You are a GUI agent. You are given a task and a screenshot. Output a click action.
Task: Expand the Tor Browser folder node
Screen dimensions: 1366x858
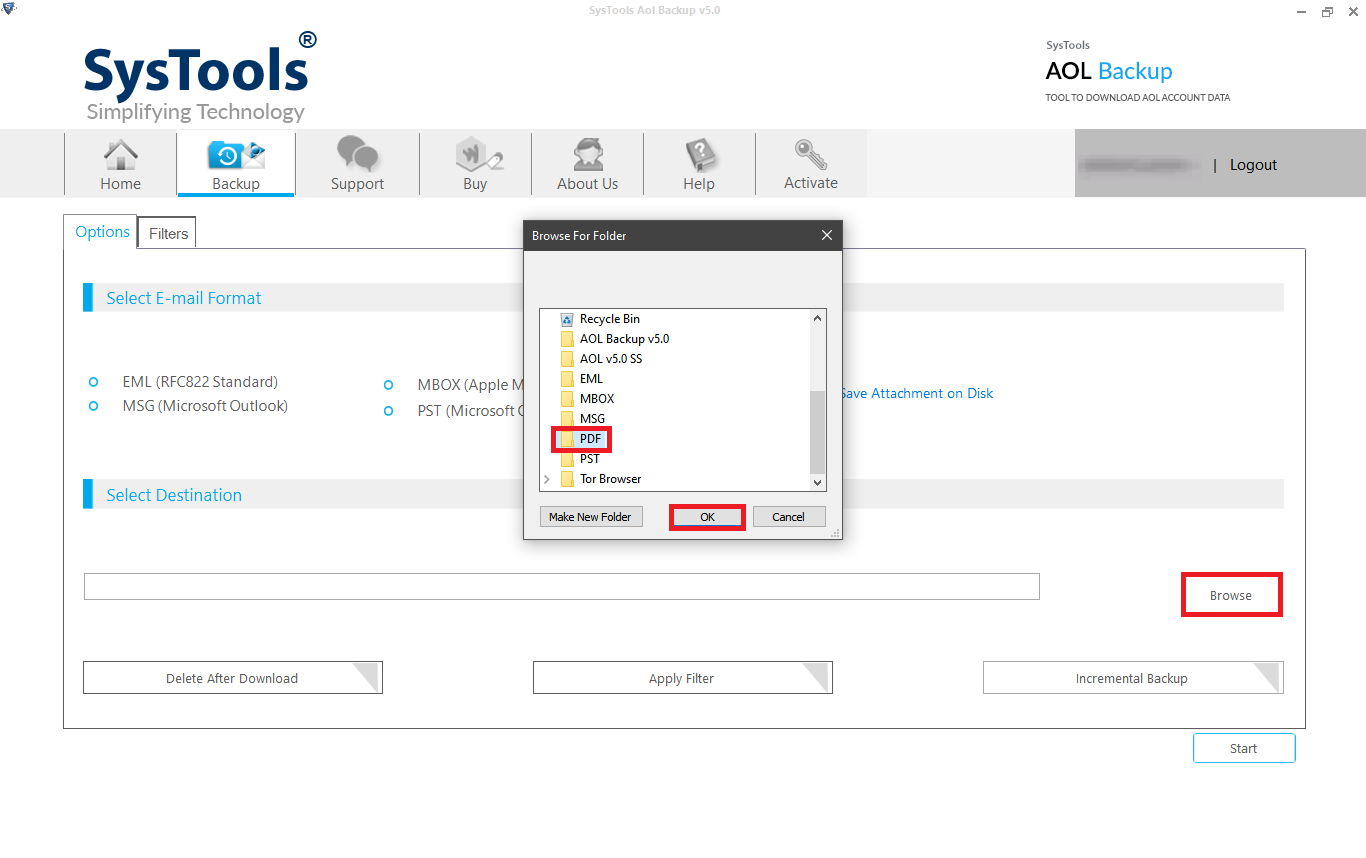coord(546,479)
